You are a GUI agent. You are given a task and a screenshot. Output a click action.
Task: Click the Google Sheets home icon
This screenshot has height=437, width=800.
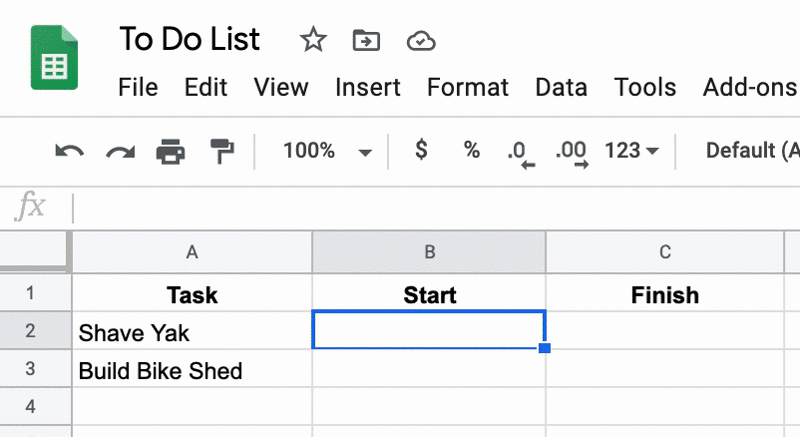pos(54,58)
